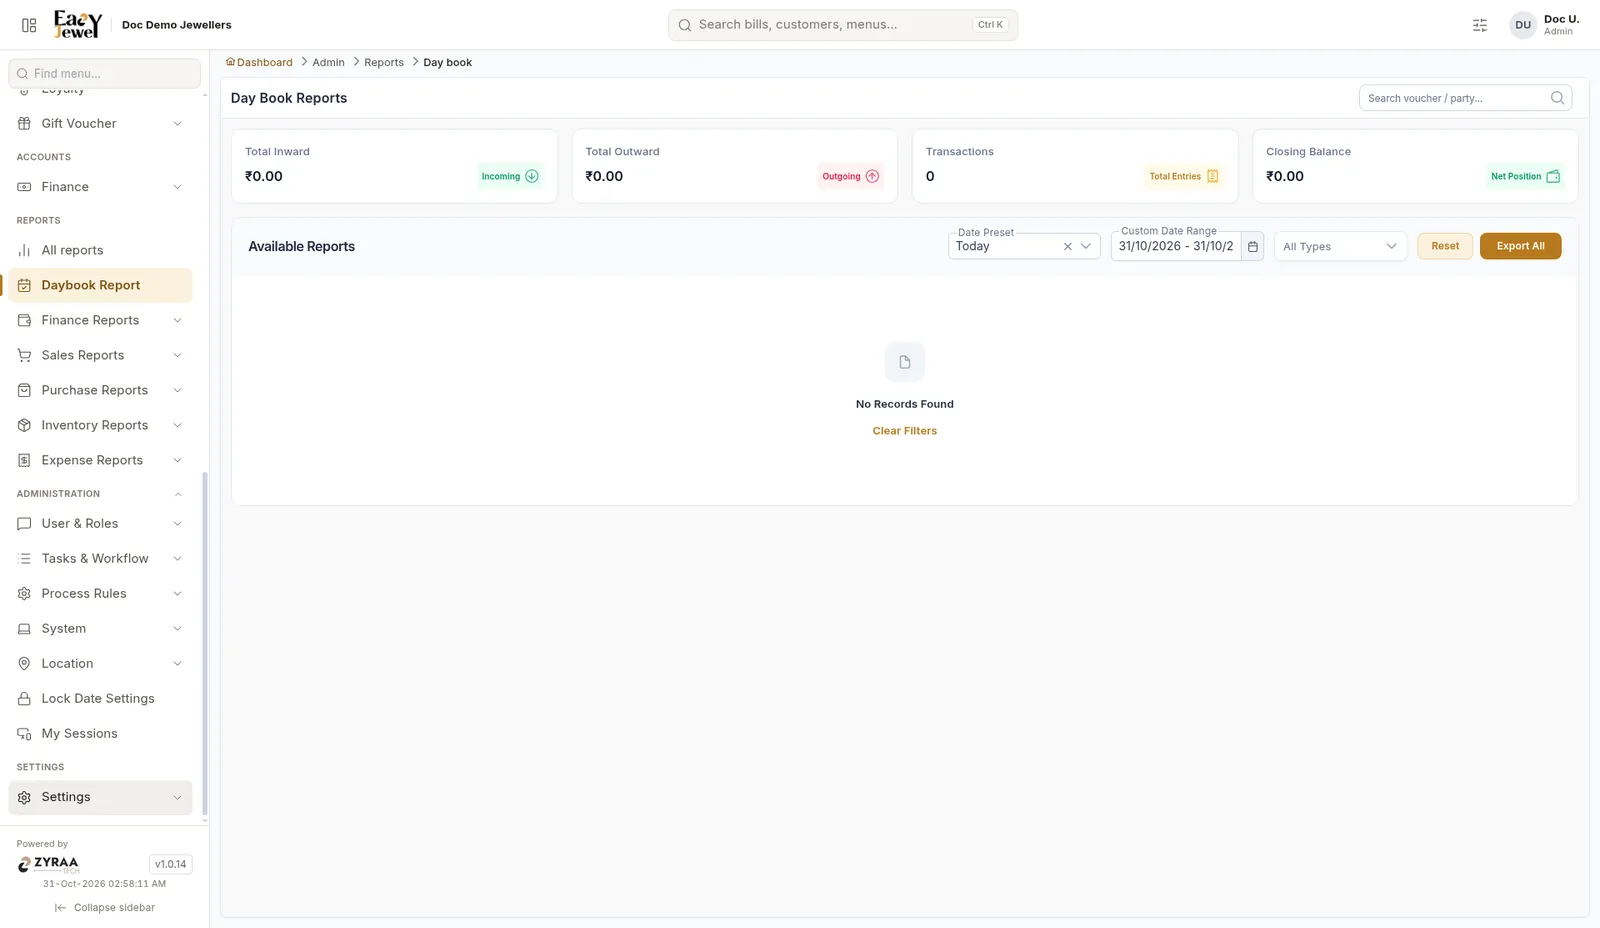Expand the Settings menu
Screen dimensions: 1600x928
point(100,797)
